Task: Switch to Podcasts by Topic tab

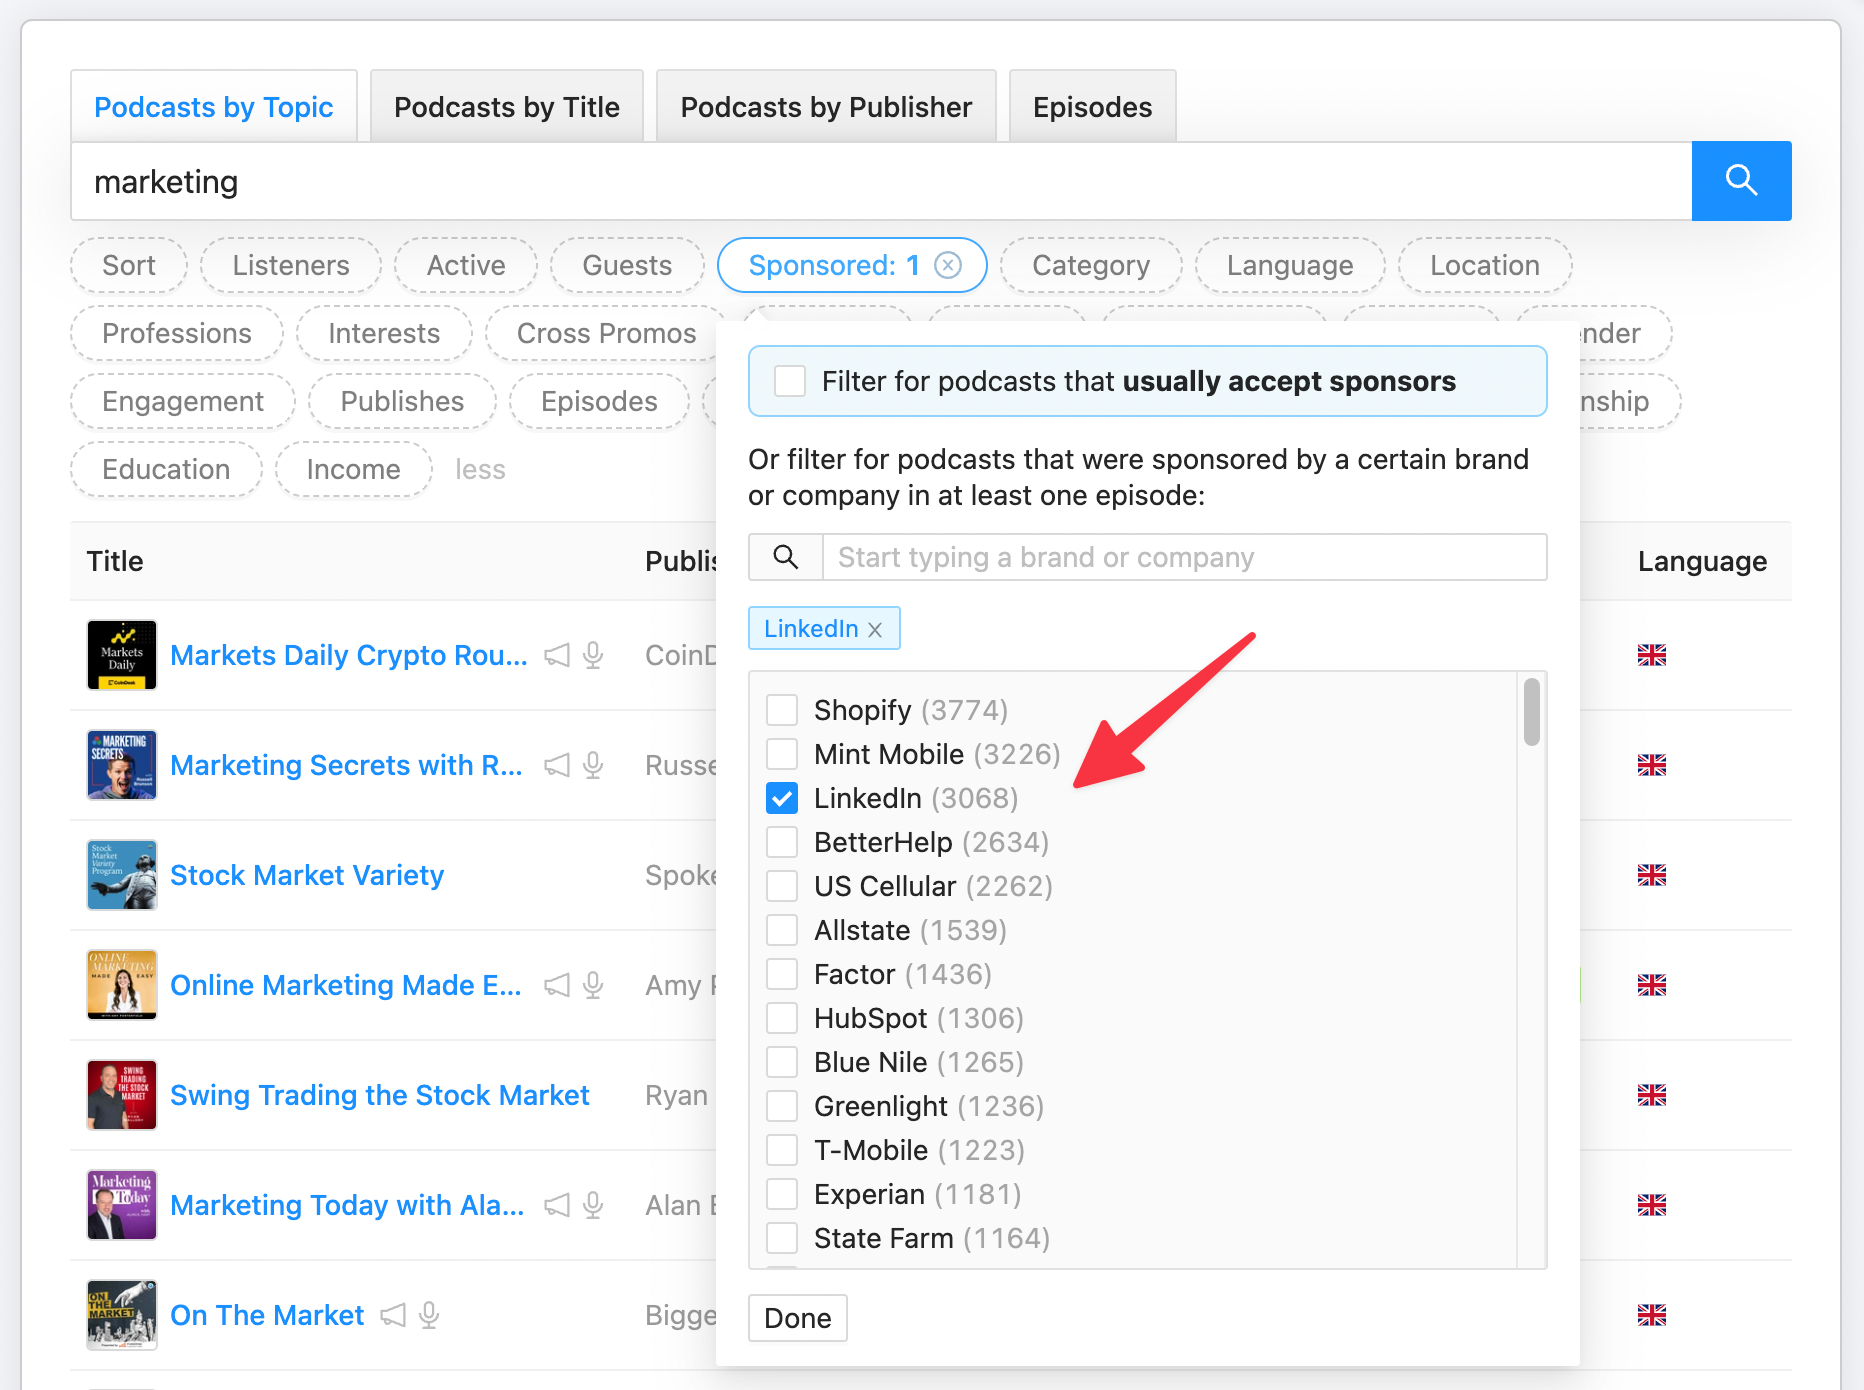Action: point(214,107)
